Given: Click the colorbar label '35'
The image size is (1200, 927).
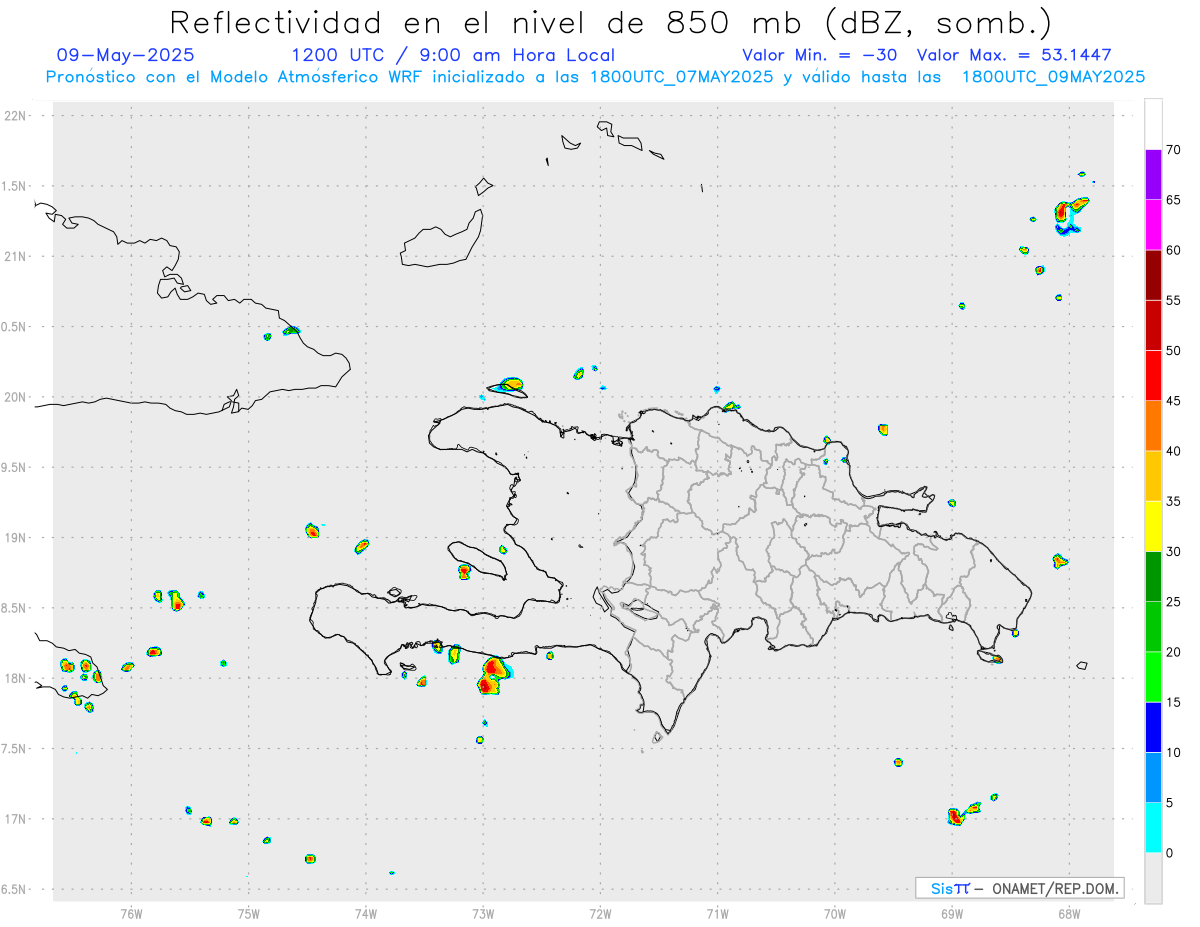Looking at the screenshot, I should click(1173, 501).
